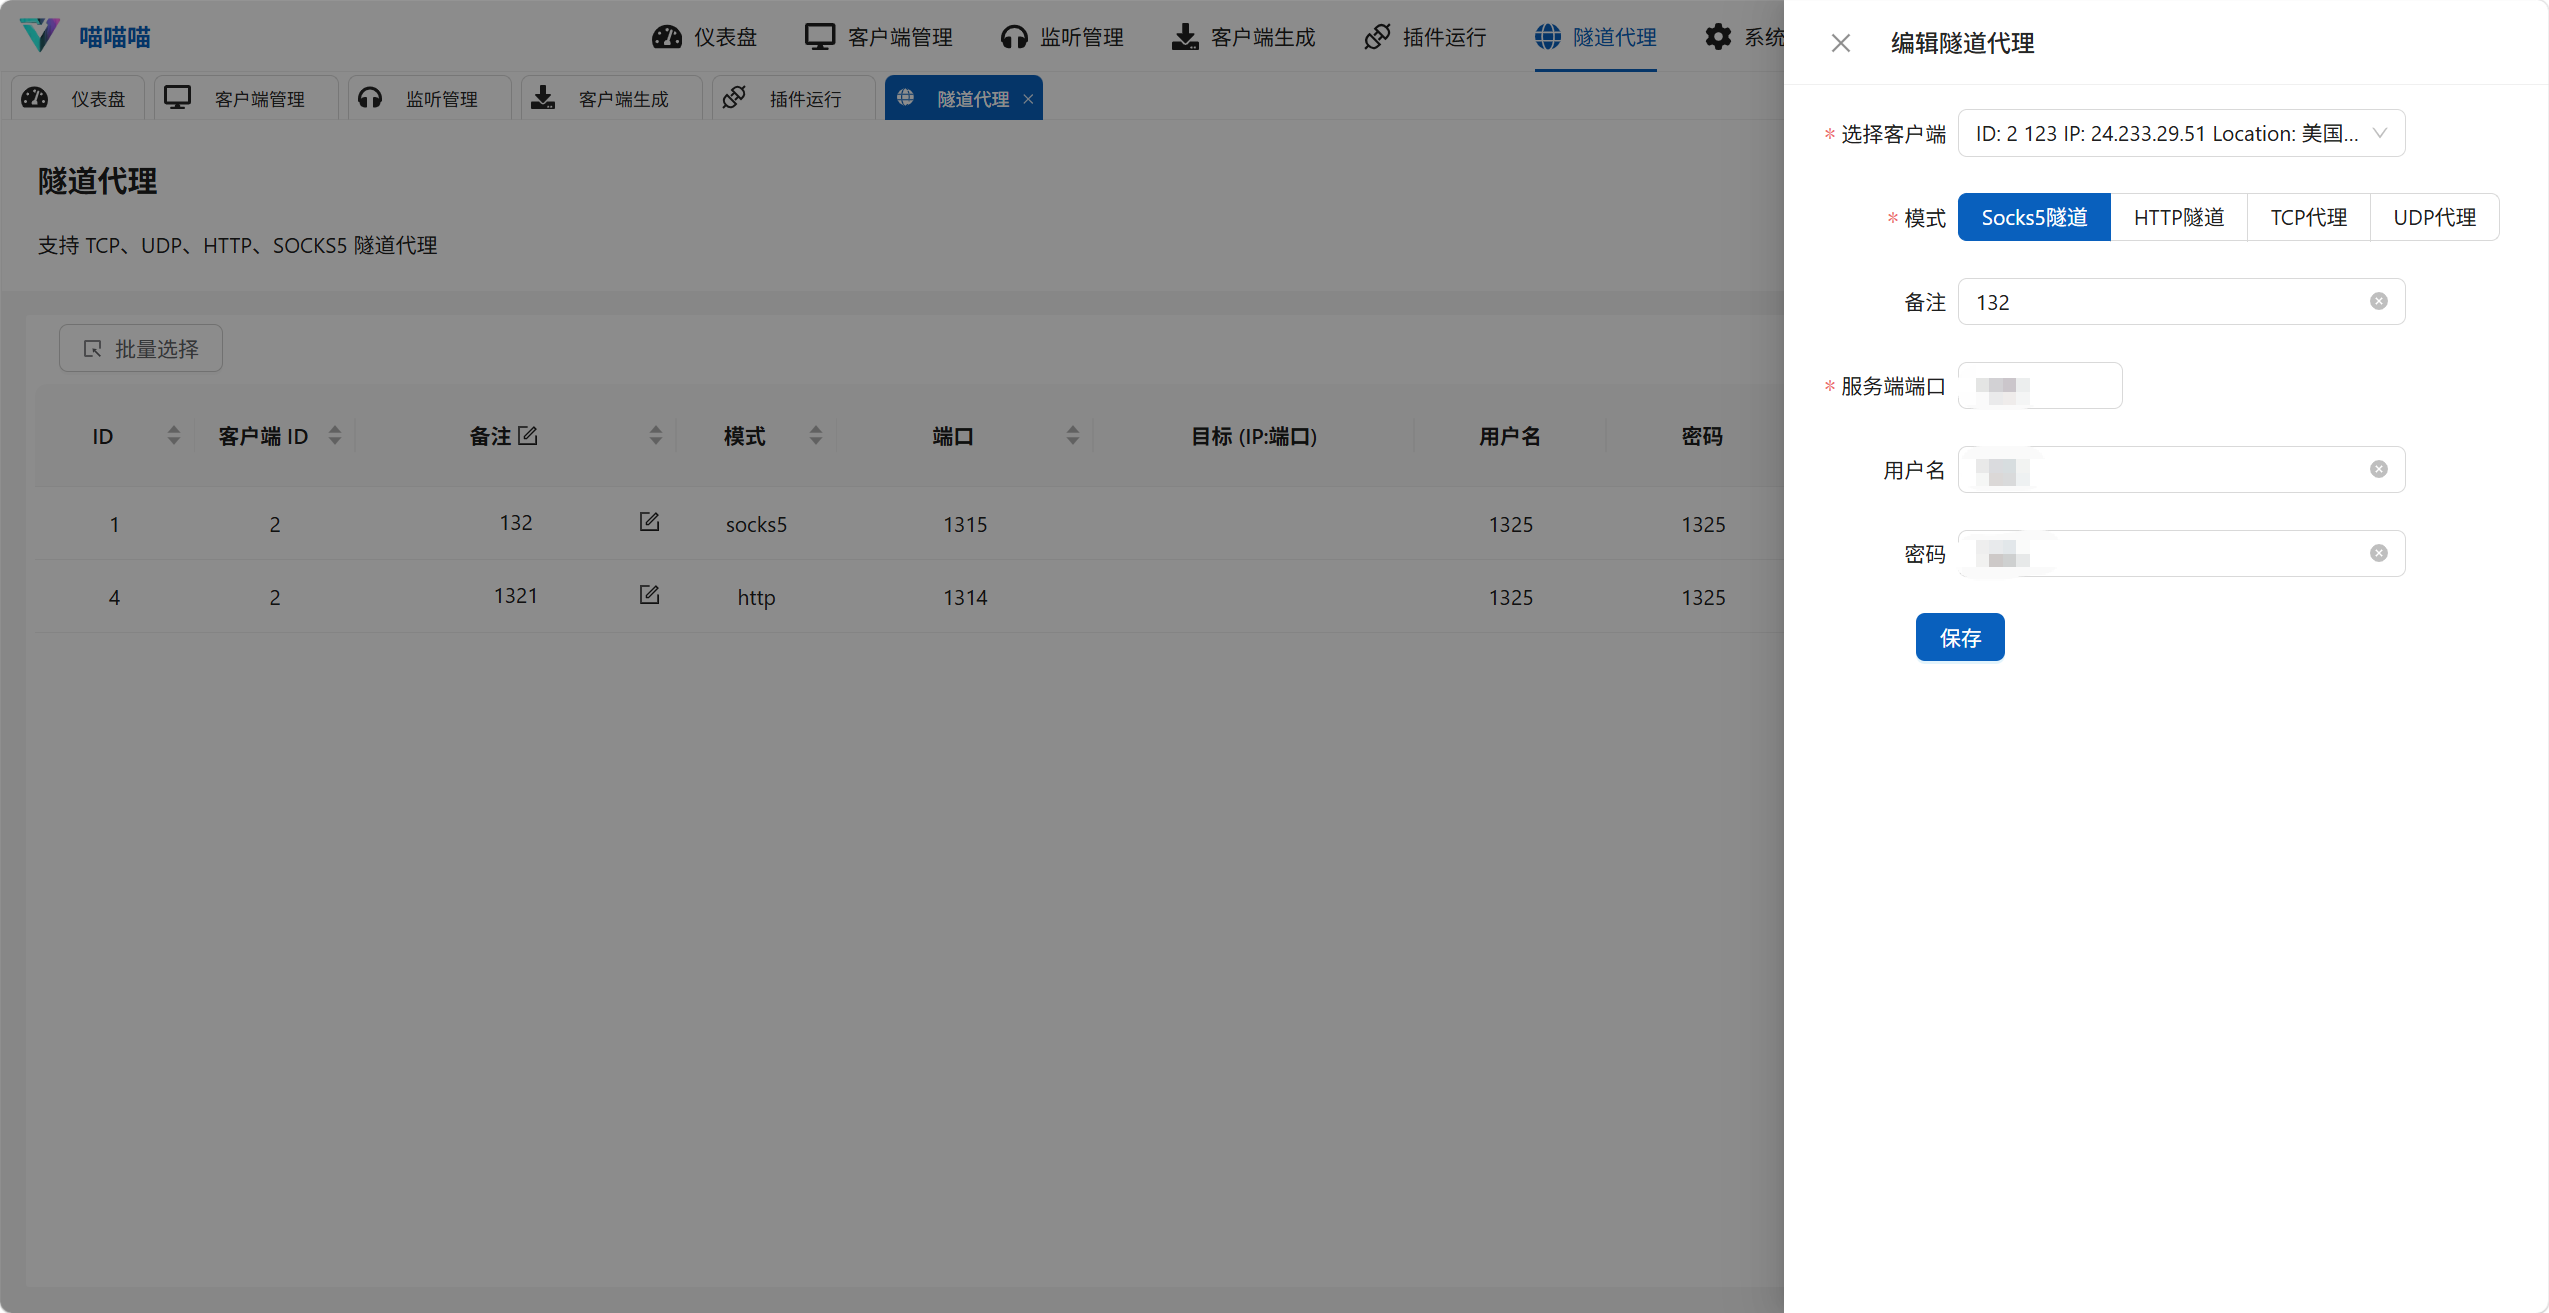The height and width of the screenshot is (1313, 2549).
Task: Click the 服务端端口 input field
Action: point(2040,385)
